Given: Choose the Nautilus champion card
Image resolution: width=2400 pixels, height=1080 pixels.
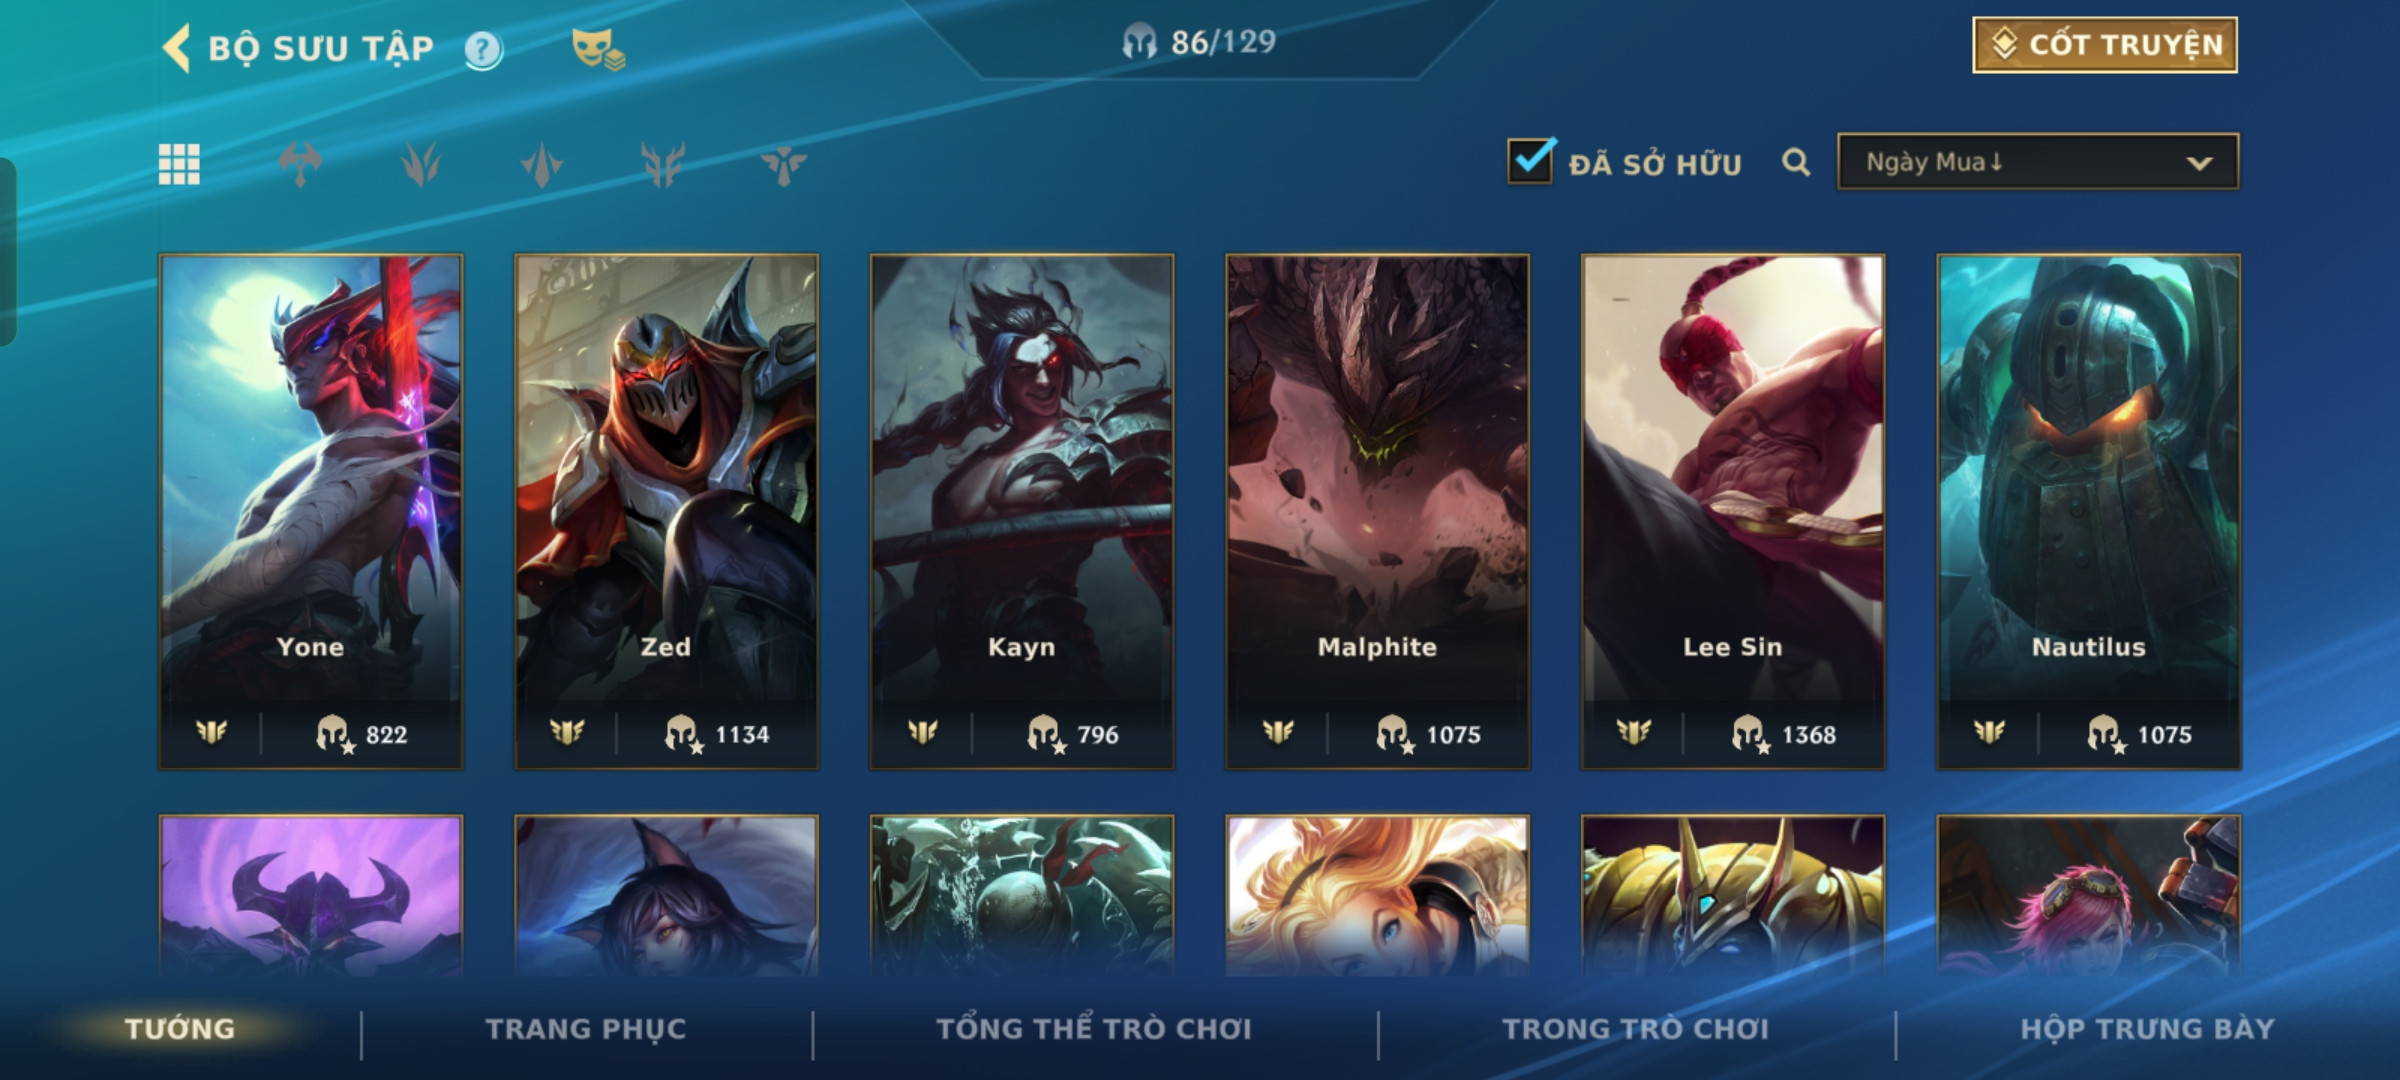Looking at the screenshot, I should [2089, 512].
